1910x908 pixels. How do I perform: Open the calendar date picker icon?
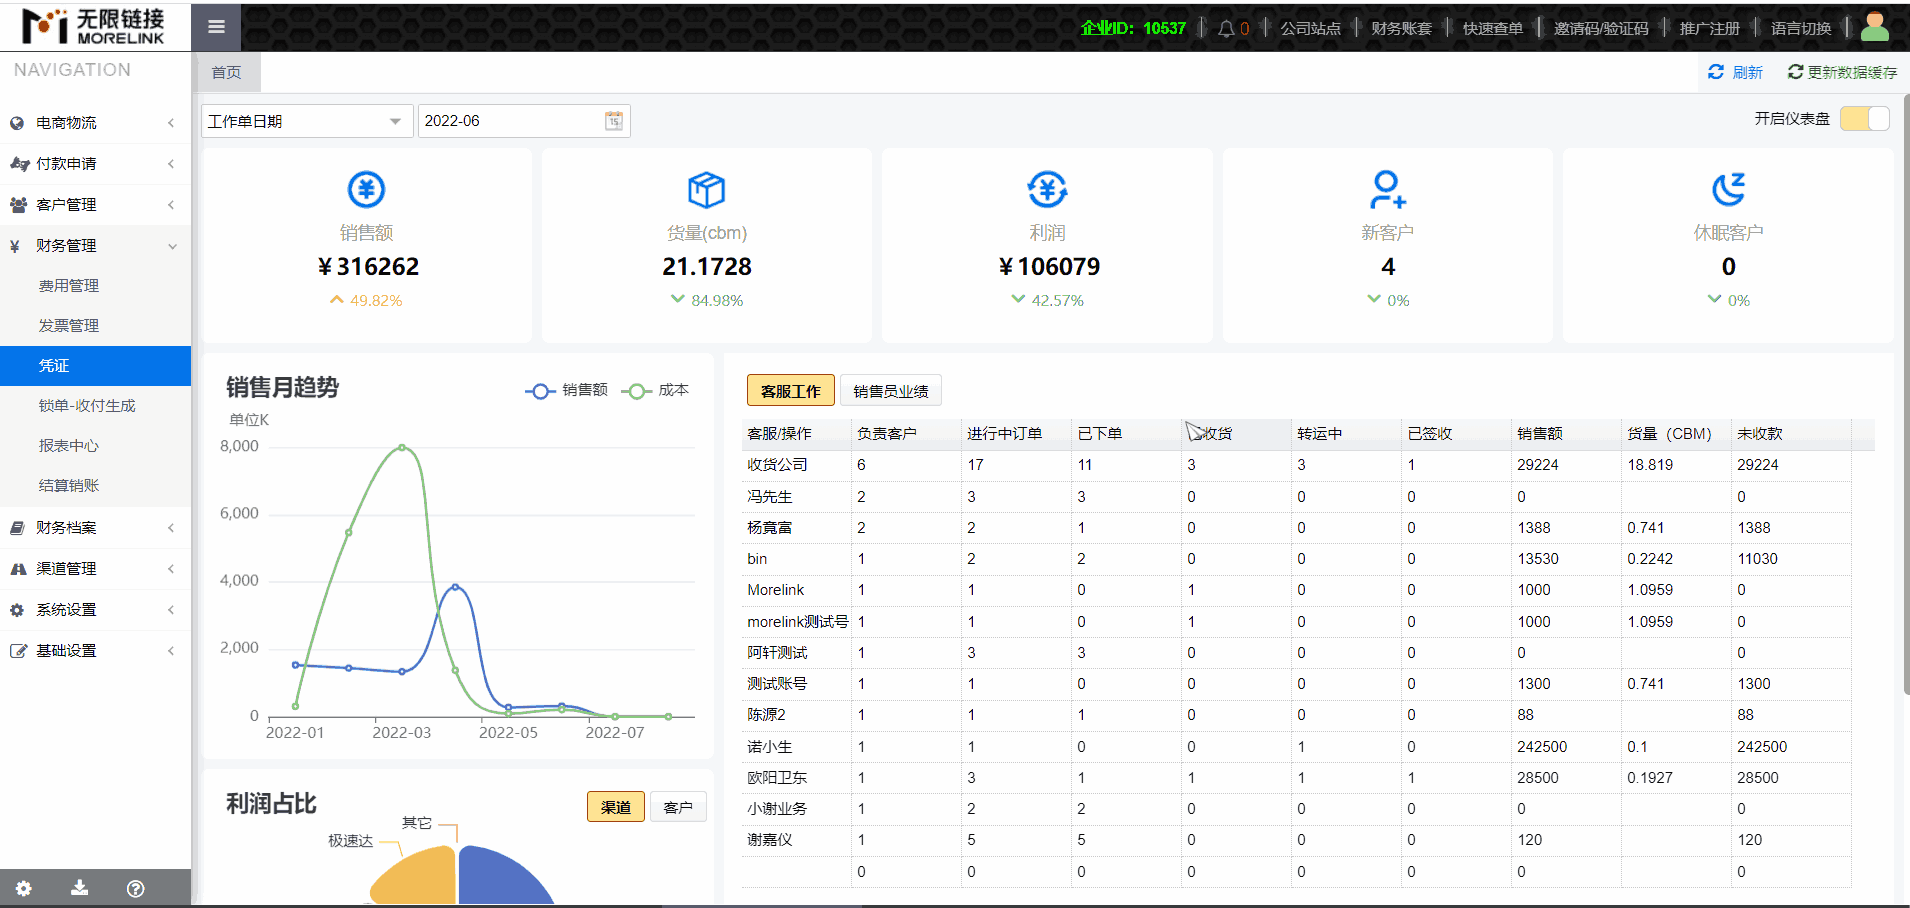coord(614,121)
